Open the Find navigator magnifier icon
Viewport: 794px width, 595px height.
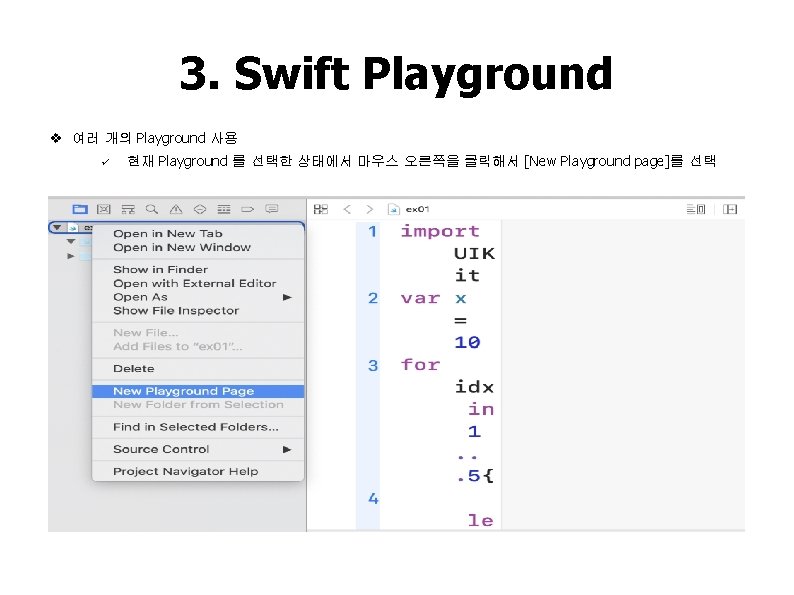click(152, 209)
